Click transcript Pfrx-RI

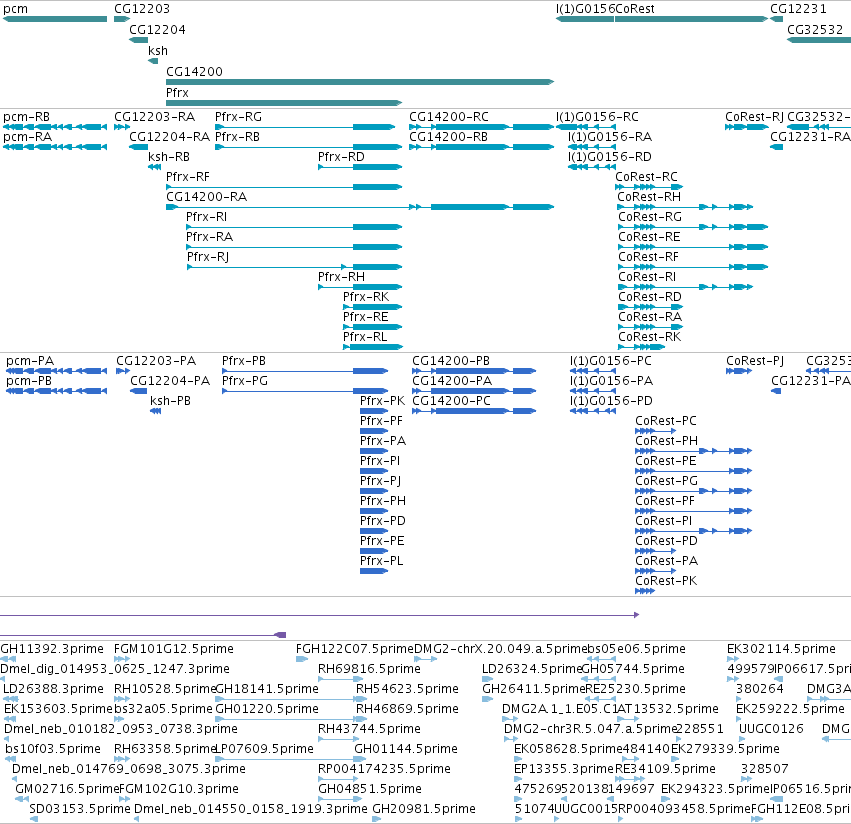coord(294,227)
